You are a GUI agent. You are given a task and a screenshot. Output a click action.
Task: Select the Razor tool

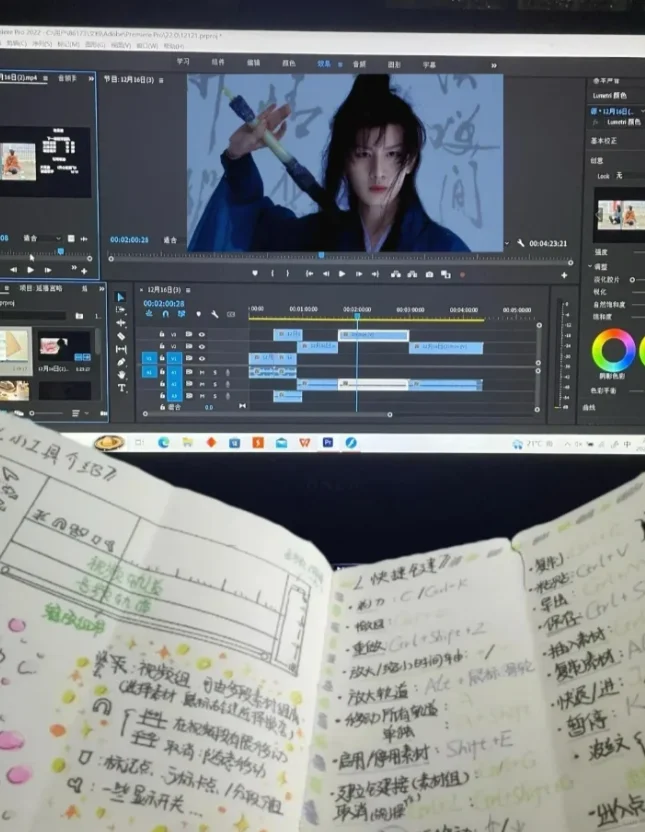coord(121,336)
